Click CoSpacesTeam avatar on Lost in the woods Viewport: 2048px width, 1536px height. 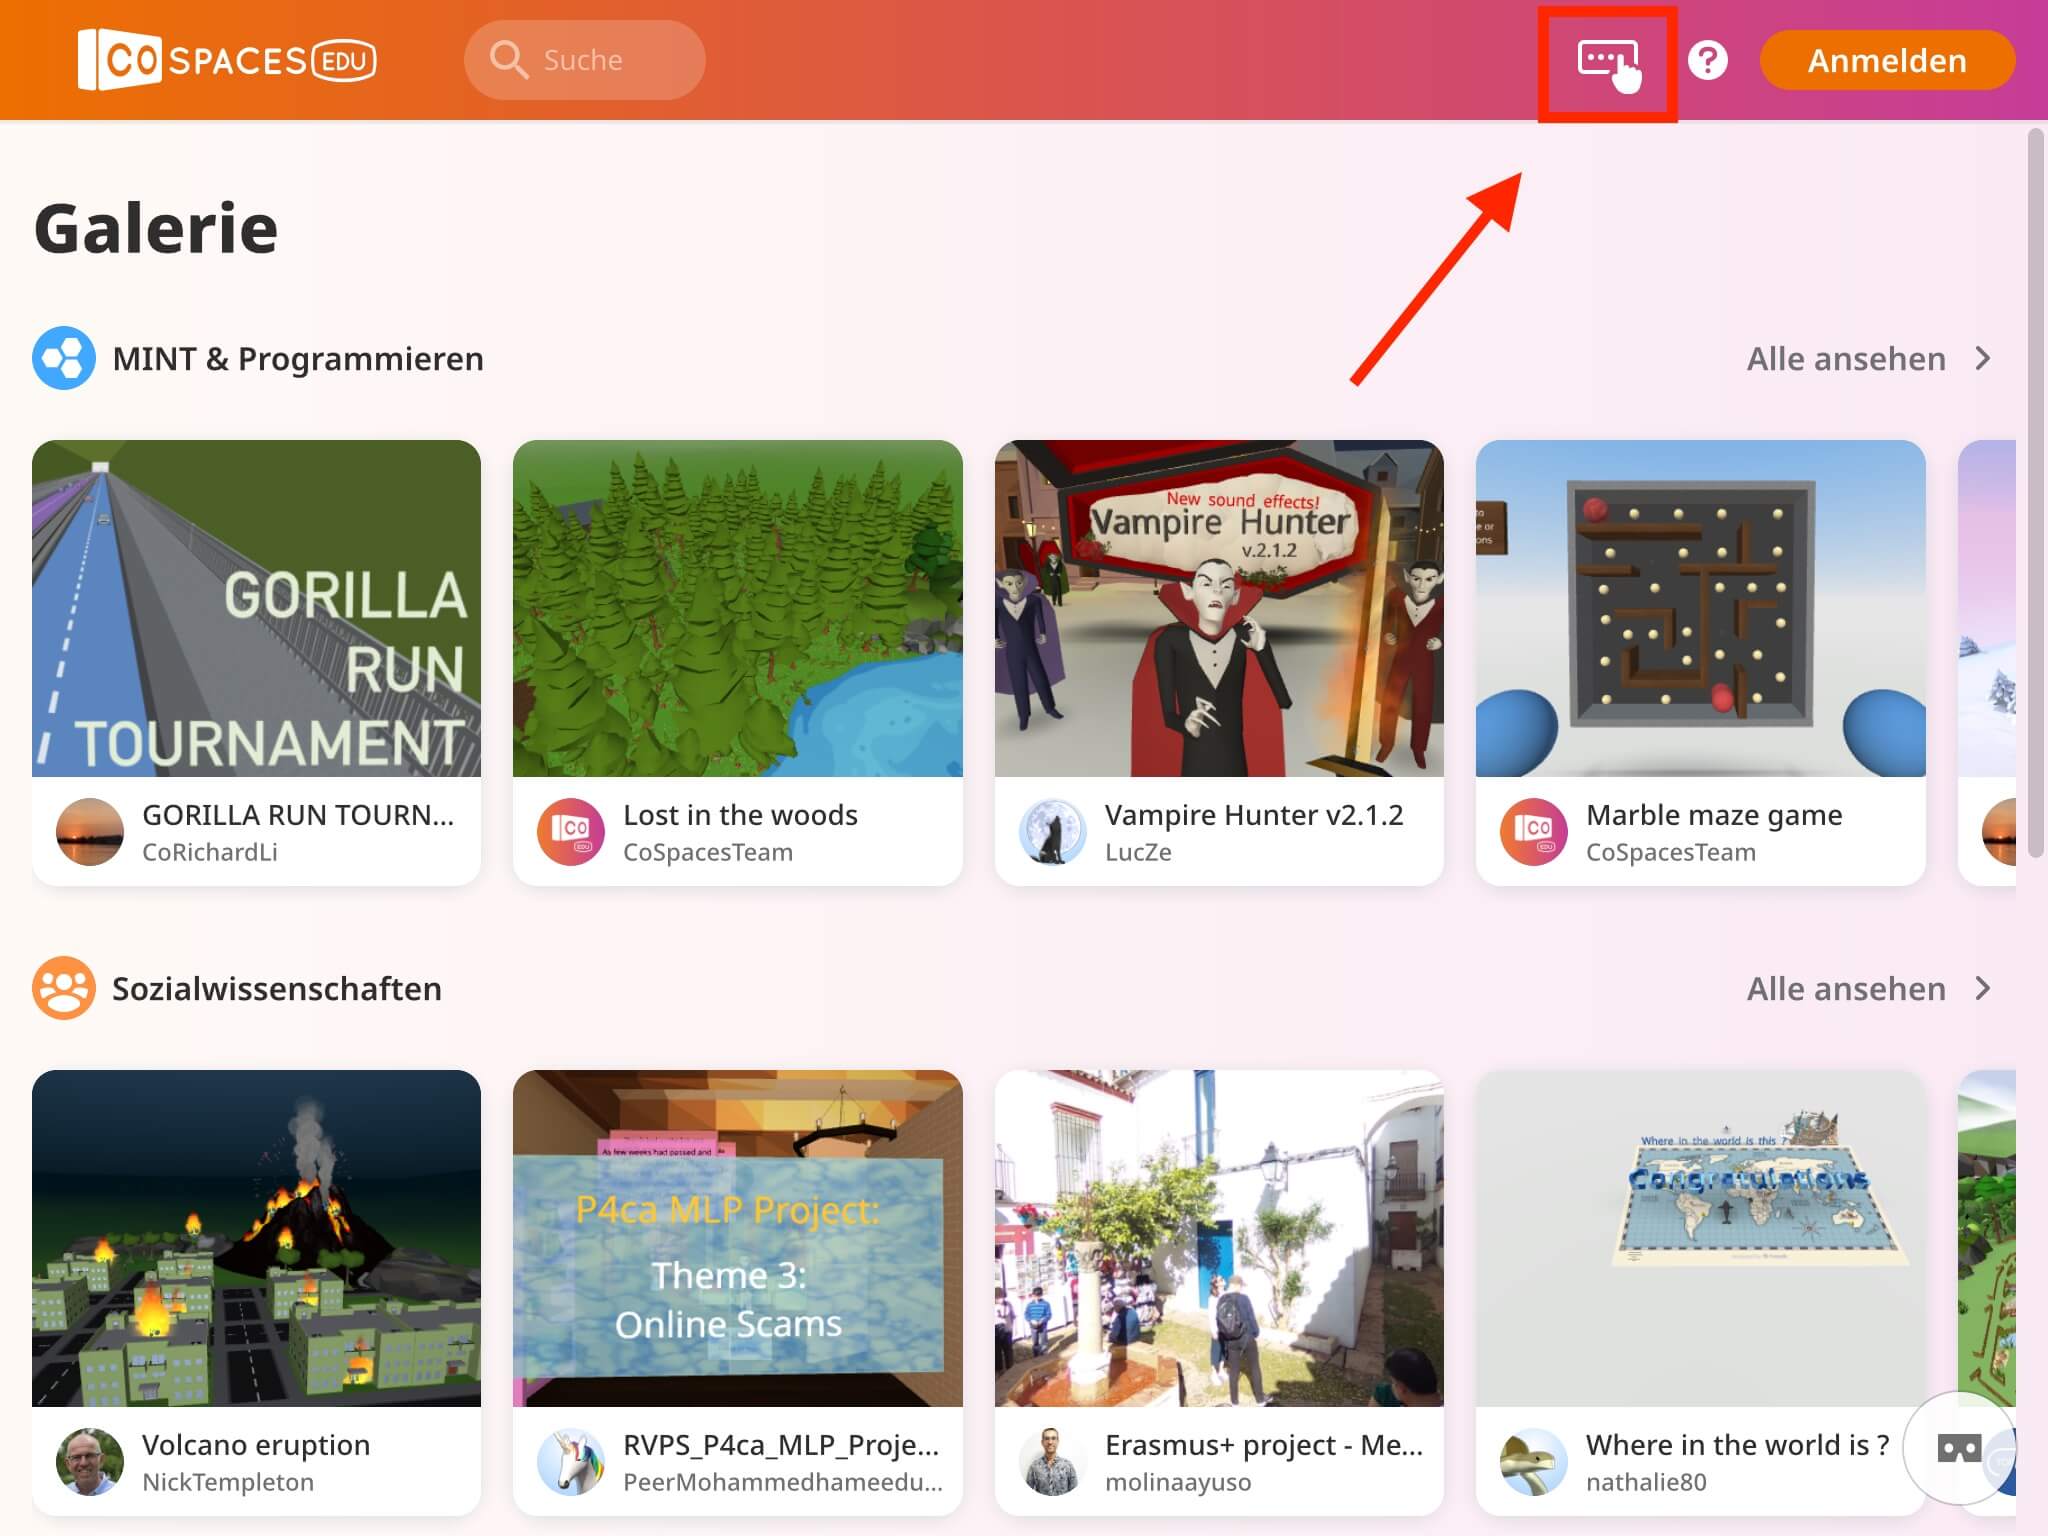coord(571,832)
